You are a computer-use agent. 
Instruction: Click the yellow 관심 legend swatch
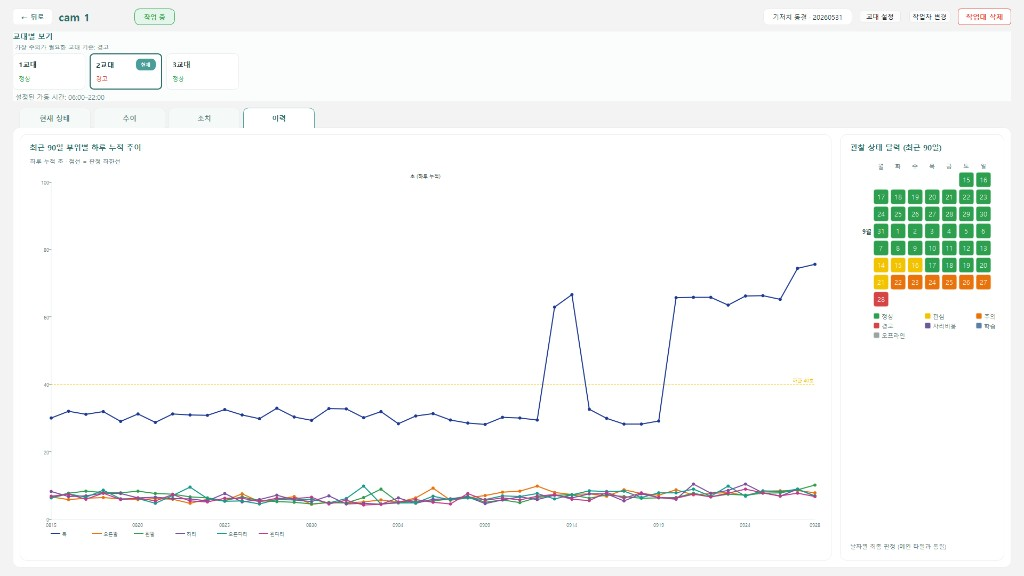(x=927, y=316)
